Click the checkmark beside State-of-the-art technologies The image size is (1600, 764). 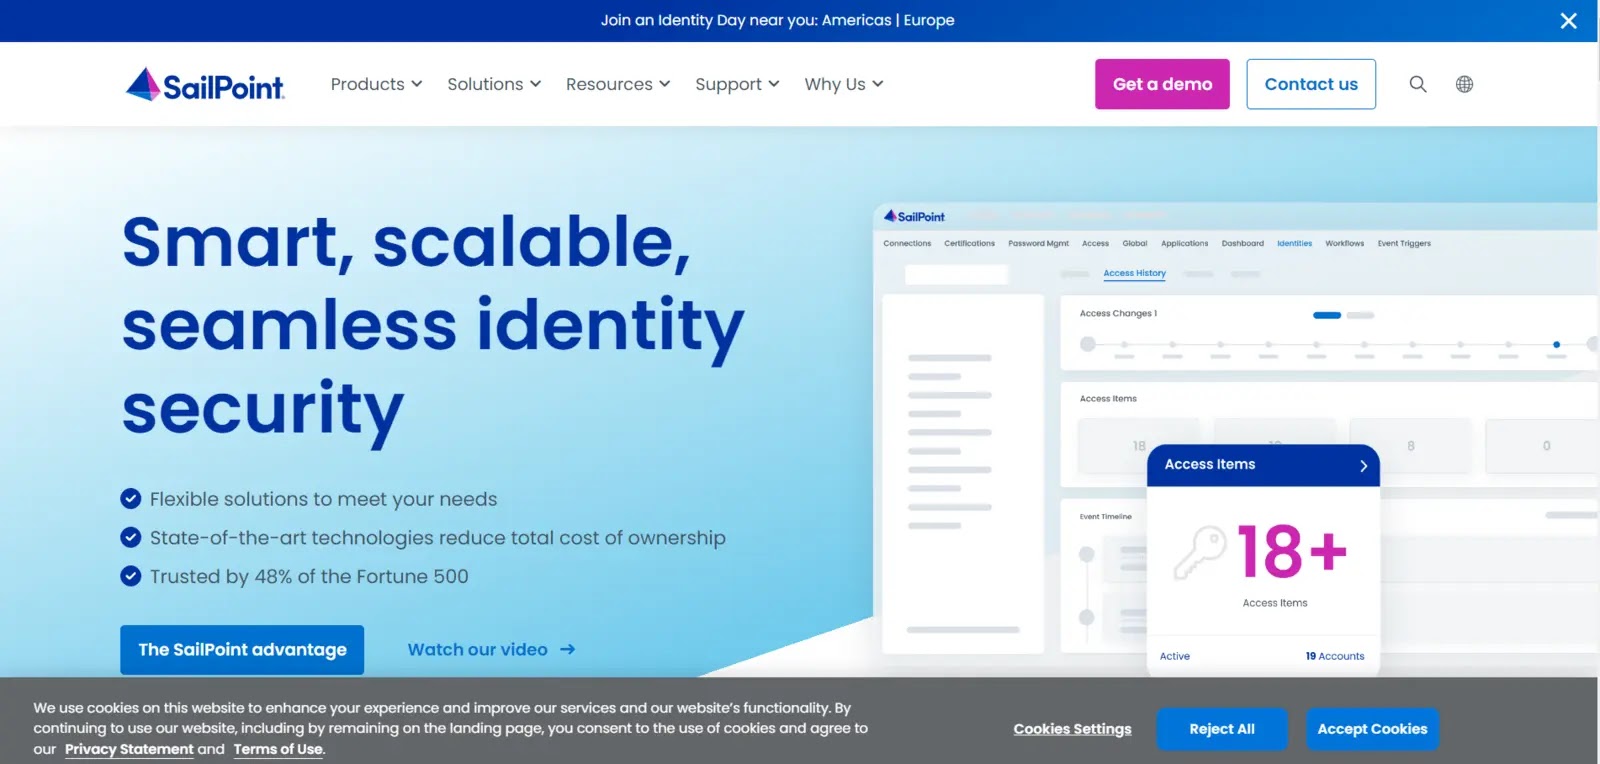pos(131,537)
